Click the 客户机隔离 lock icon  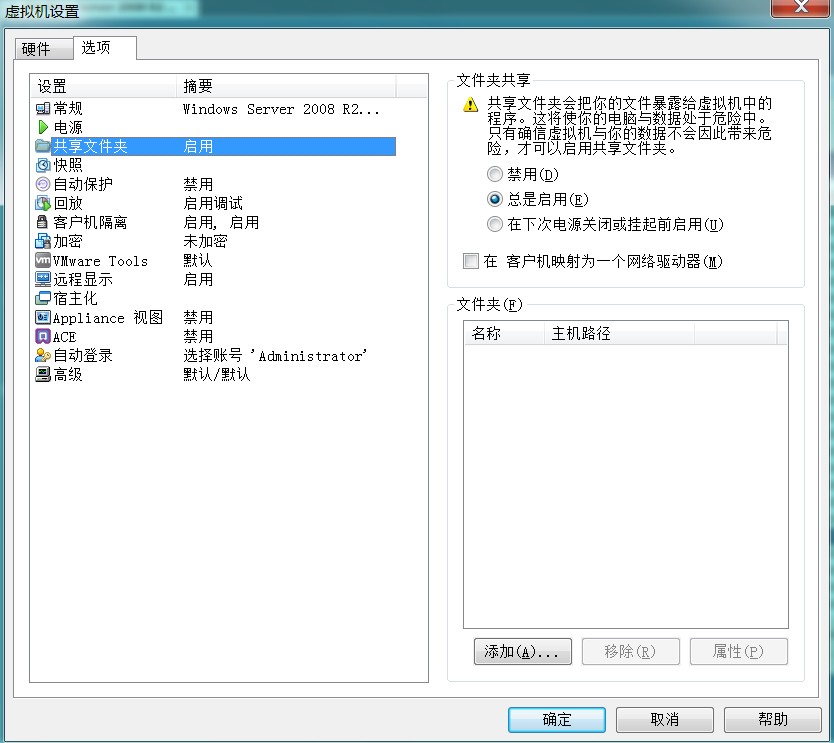point(43,222)
